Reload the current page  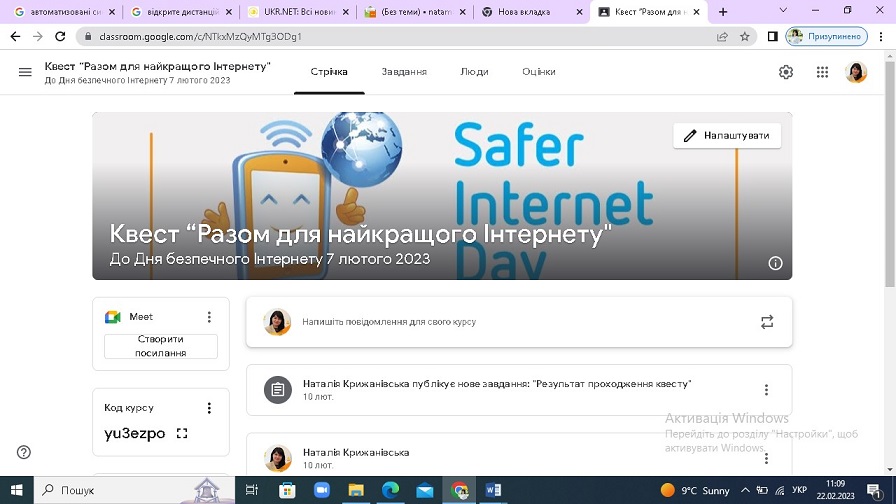coord(60,37)
